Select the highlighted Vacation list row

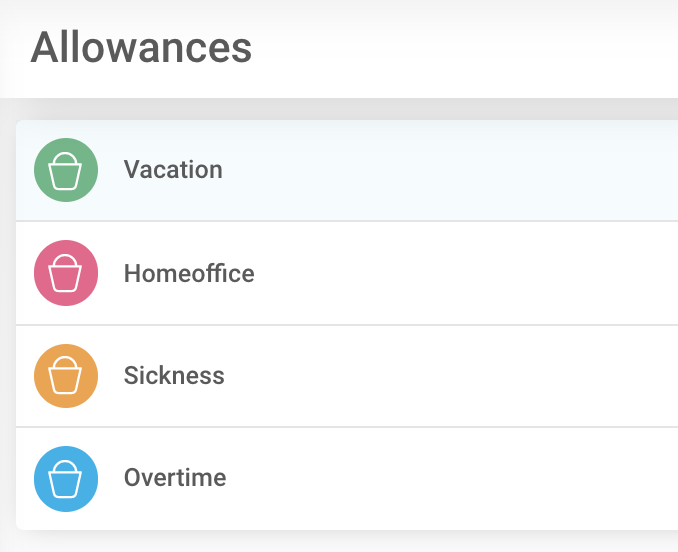click(x=400, y=170)
